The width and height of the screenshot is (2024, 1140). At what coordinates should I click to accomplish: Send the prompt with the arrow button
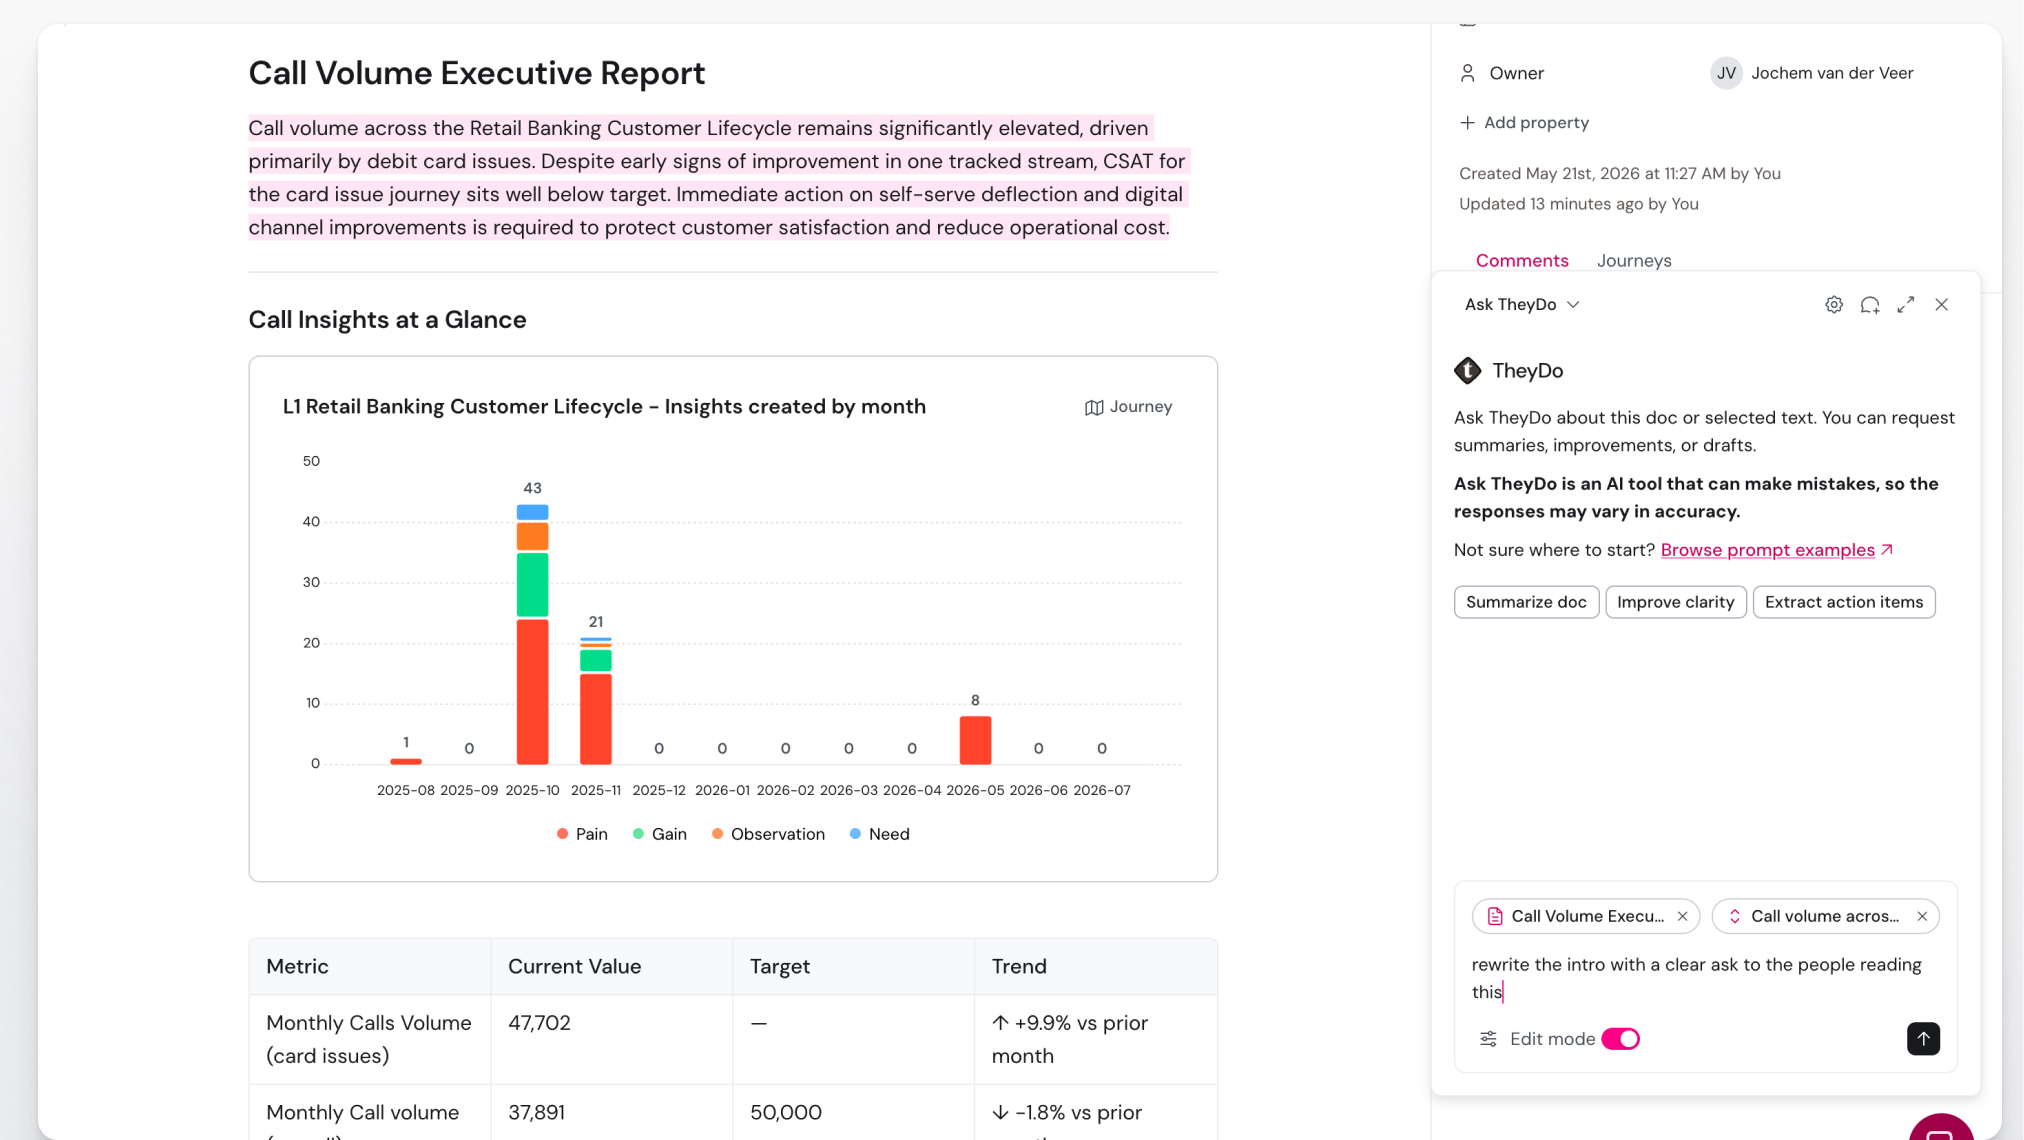coord(1922,1039)
